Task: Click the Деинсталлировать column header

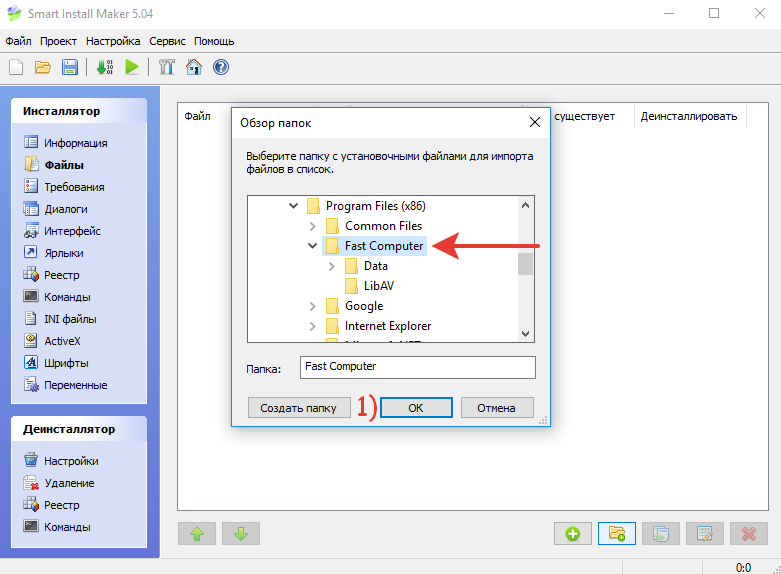Action: coord(689,116)
